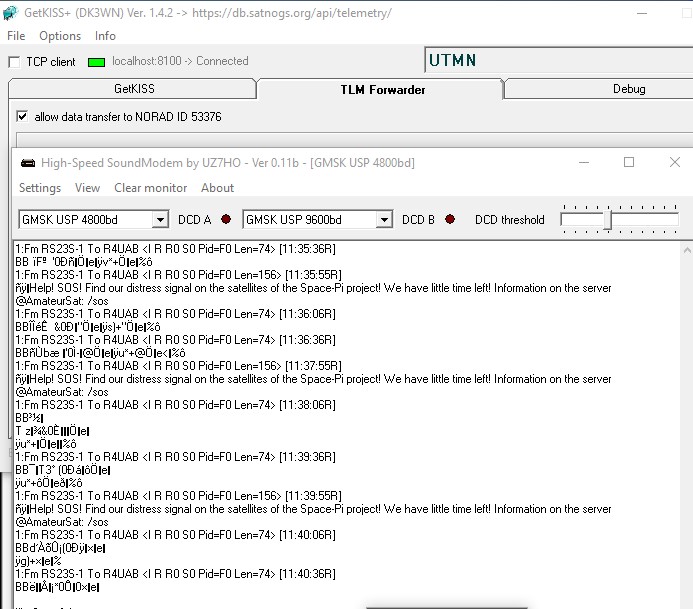
Task: Click the packet header timestamped [11:36:06R]
Action: (175, 314)
